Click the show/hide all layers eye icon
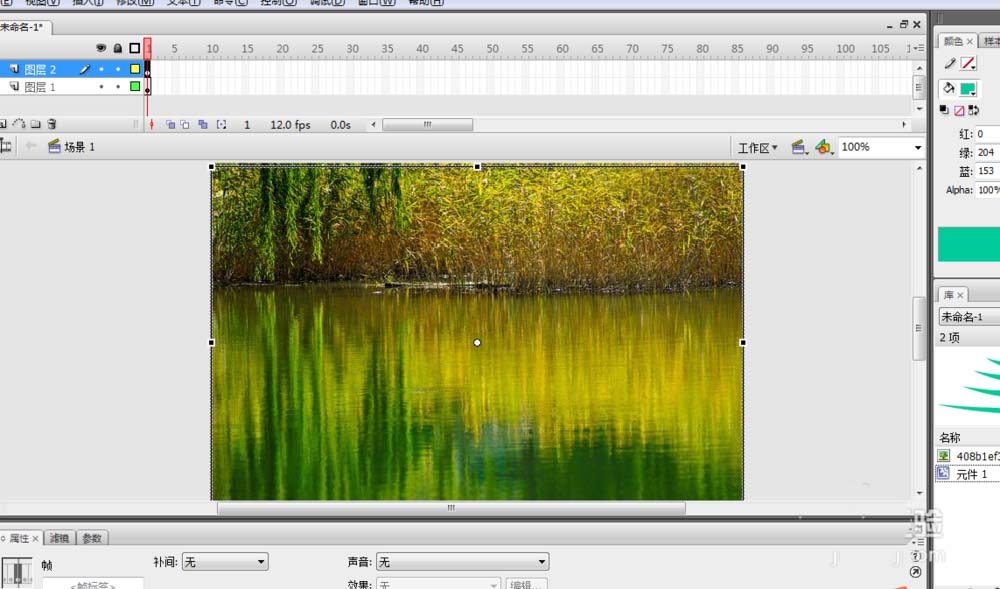Image resolution: width=1000 pixels, height=589 pixels. [101, 48]
